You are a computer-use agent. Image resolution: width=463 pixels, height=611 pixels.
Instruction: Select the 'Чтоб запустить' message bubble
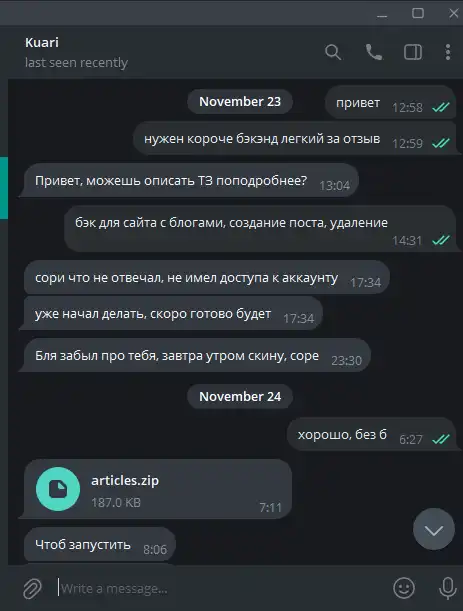tap(100, 545)
